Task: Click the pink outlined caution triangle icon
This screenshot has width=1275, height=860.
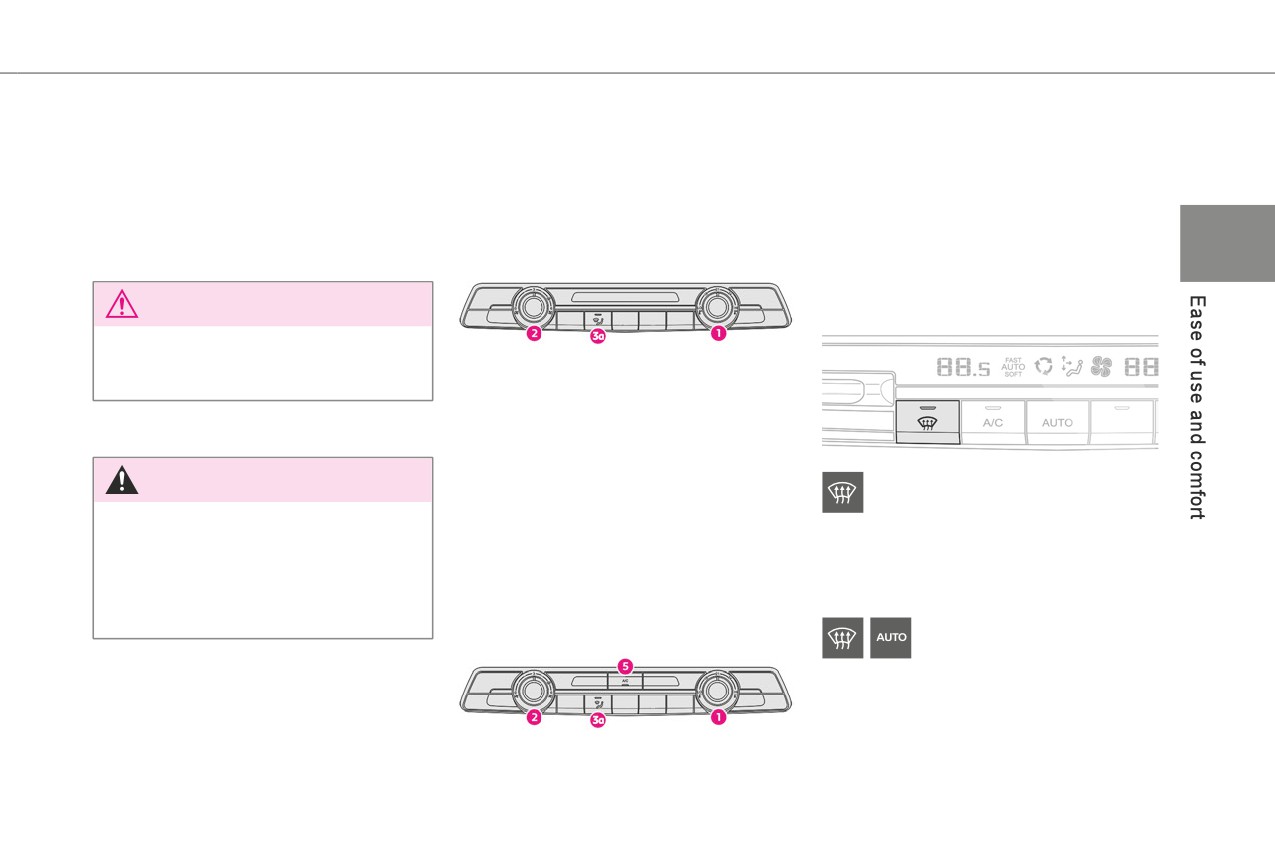Action: point(121,304)
